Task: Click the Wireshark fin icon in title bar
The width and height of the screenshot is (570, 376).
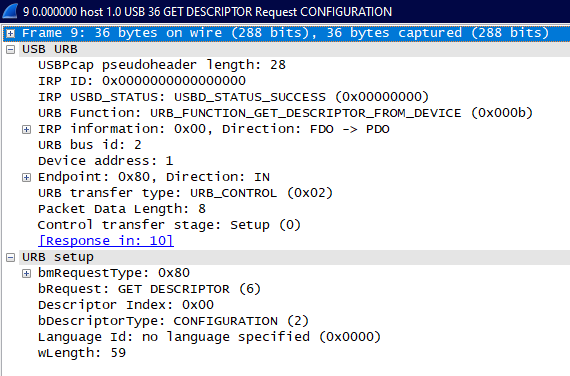Action: [10, 11]
